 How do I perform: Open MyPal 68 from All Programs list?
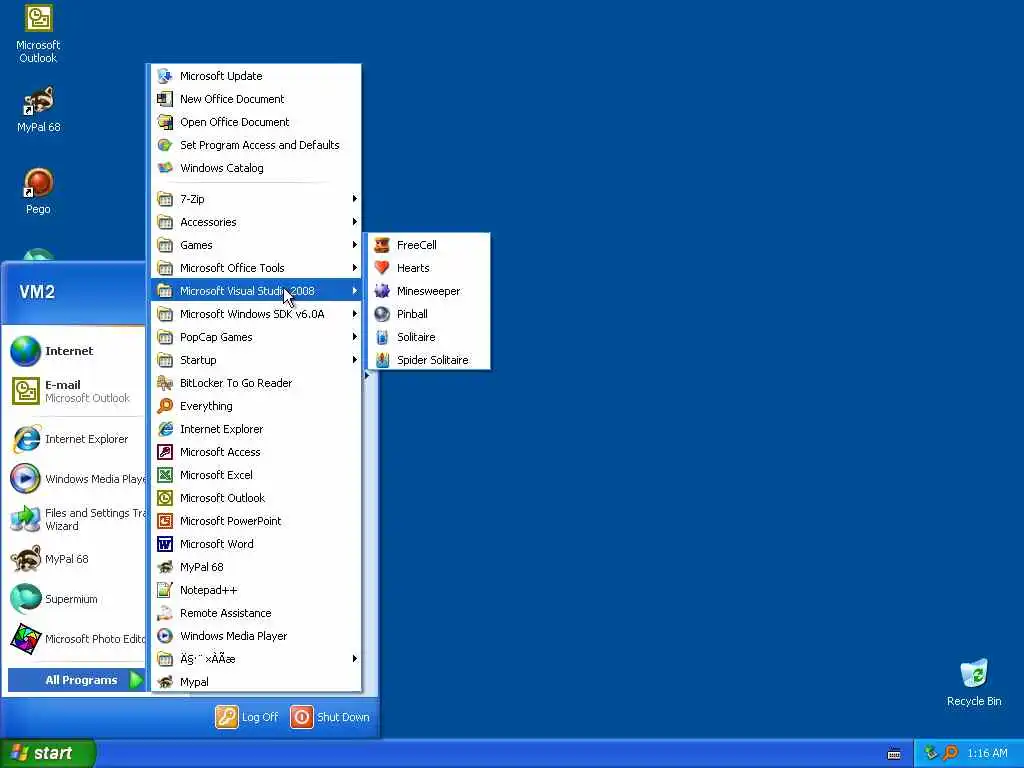[x=256, y=567]
